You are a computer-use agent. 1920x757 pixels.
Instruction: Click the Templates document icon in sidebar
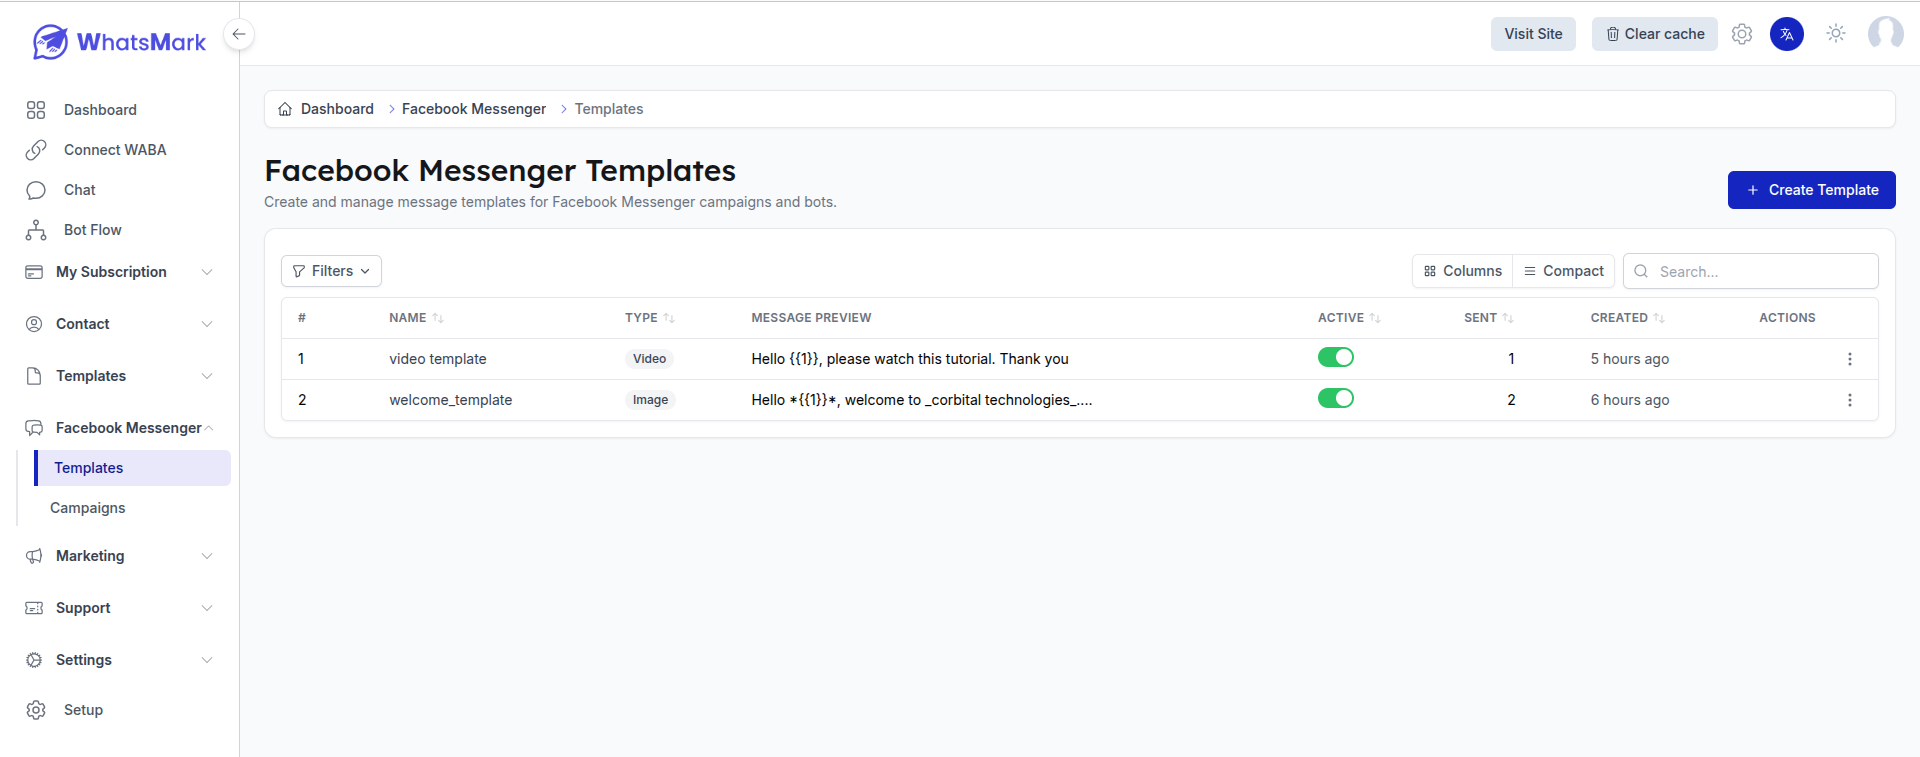34,376
